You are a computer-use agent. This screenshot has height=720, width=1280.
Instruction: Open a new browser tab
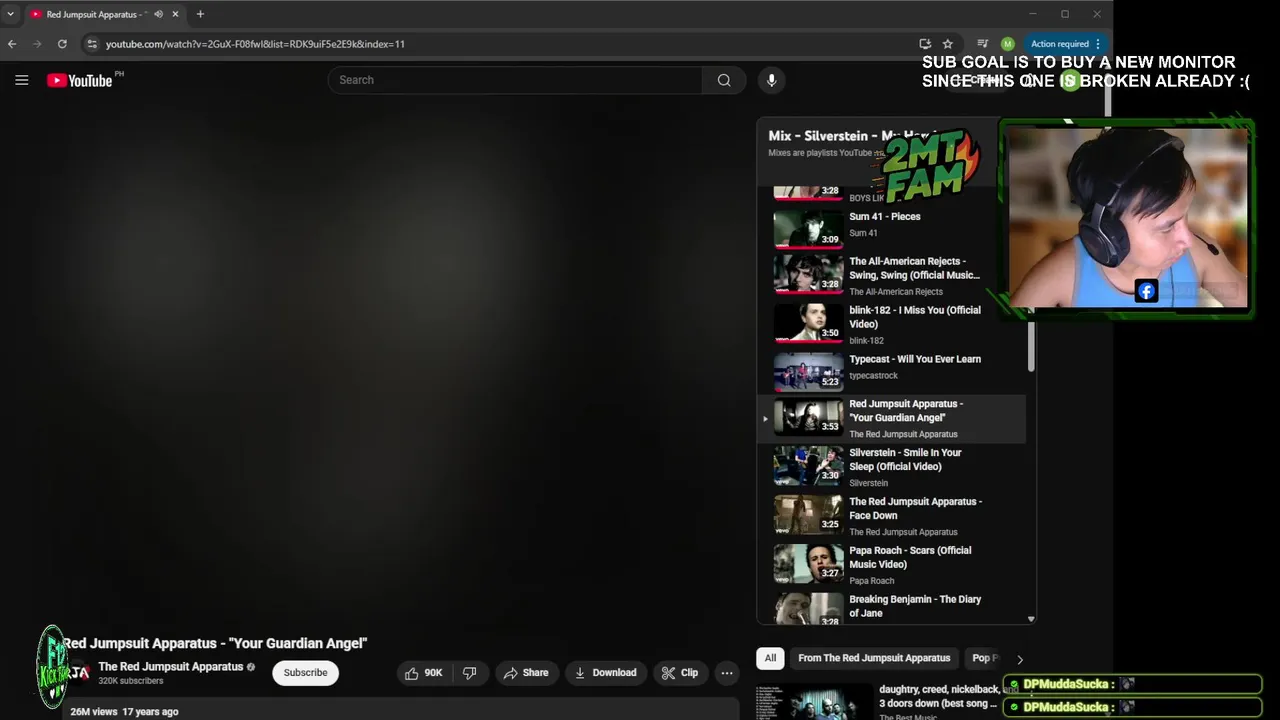pos(200,14)
